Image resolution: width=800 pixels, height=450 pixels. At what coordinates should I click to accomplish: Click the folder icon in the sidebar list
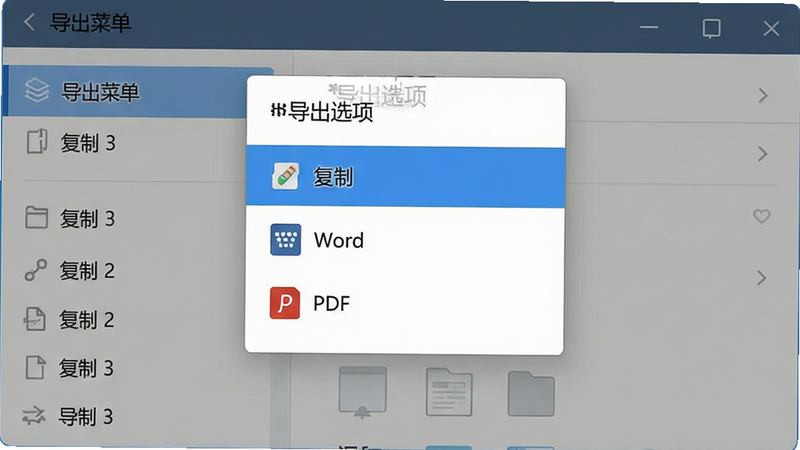click(36, 217)
